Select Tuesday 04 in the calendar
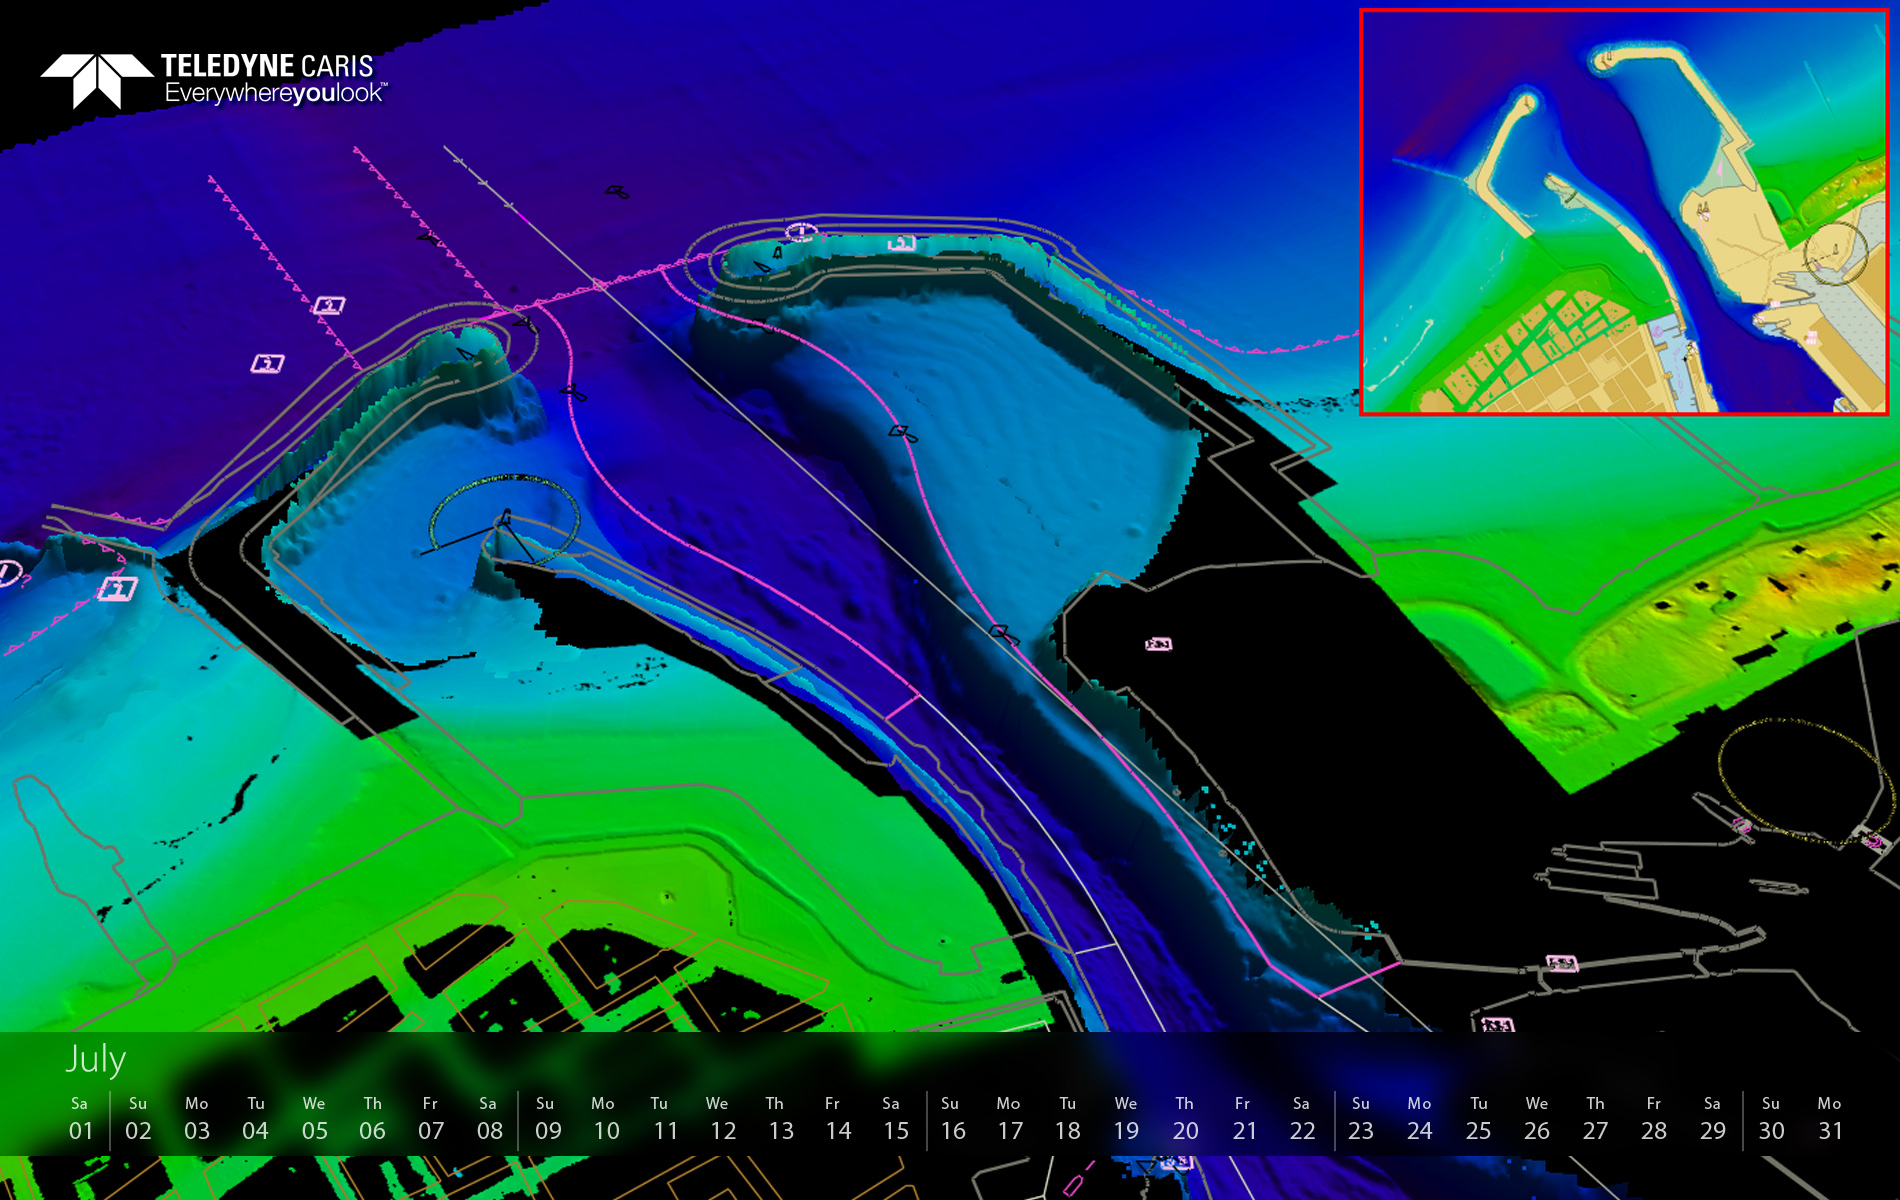1900x1200 pixels. coord(256,1119)
